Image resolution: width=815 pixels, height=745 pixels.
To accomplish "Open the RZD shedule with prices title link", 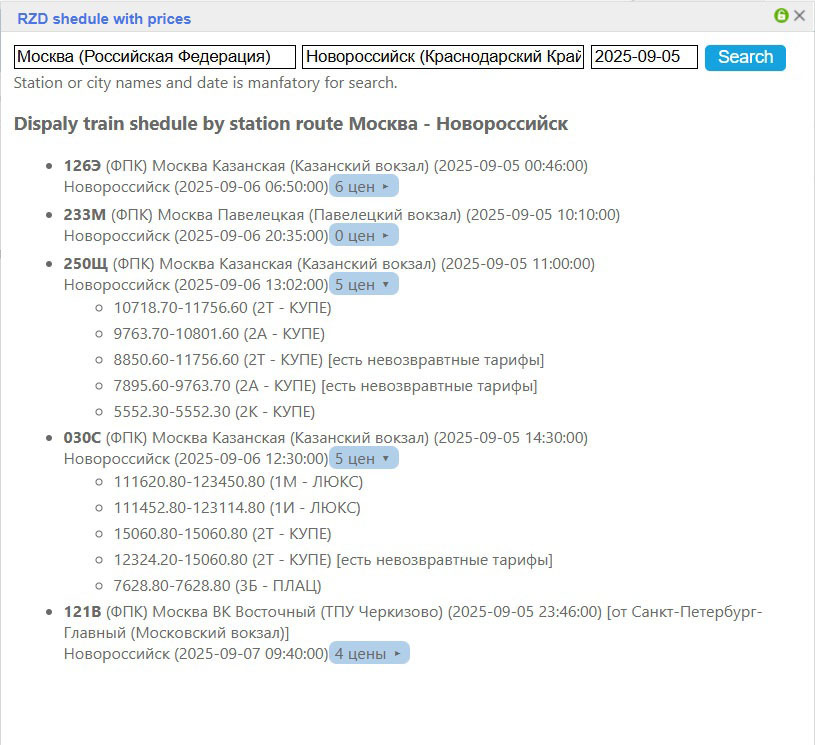I will [x=104, y=19].
